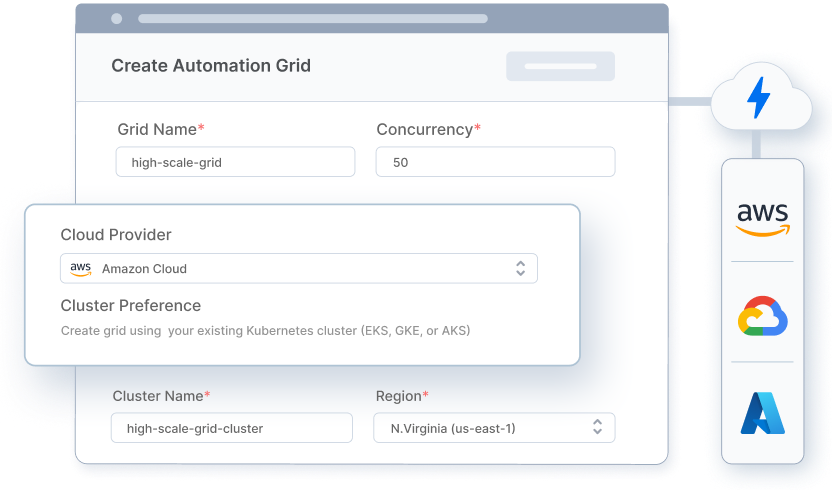Select the Google Cloud logo
Screen dimensions: 832x490
(x=762, y=316)
